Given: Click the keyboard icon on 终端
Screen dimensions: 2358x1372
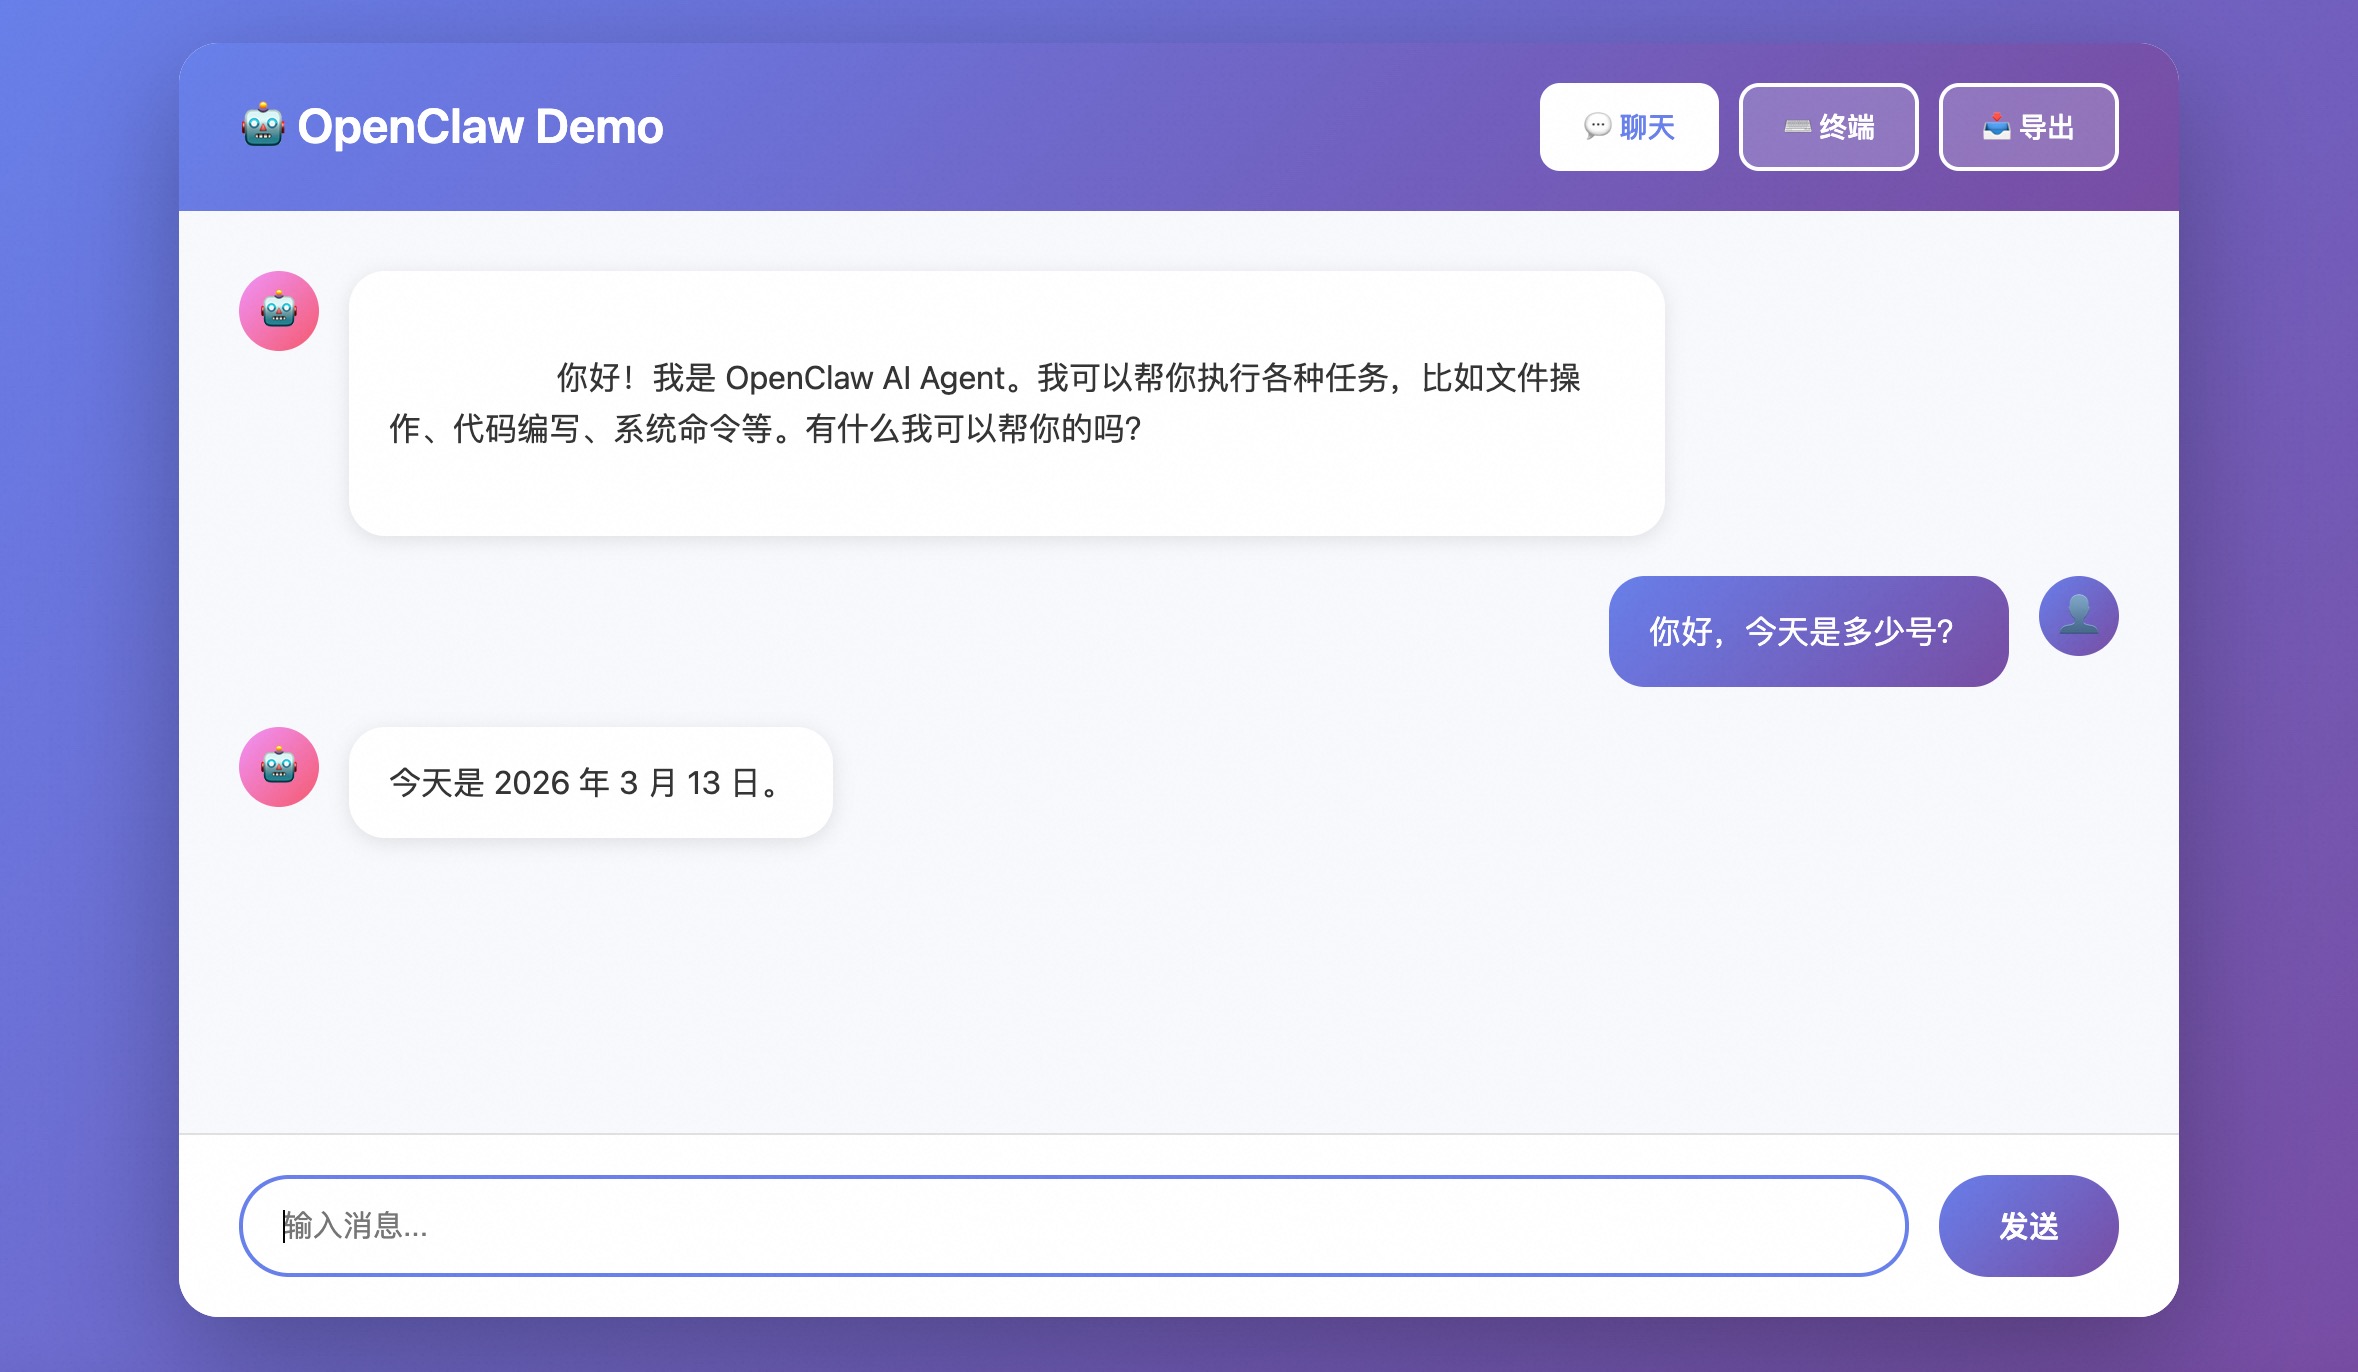Looking at the screenshot, I should coord(1797,126).
